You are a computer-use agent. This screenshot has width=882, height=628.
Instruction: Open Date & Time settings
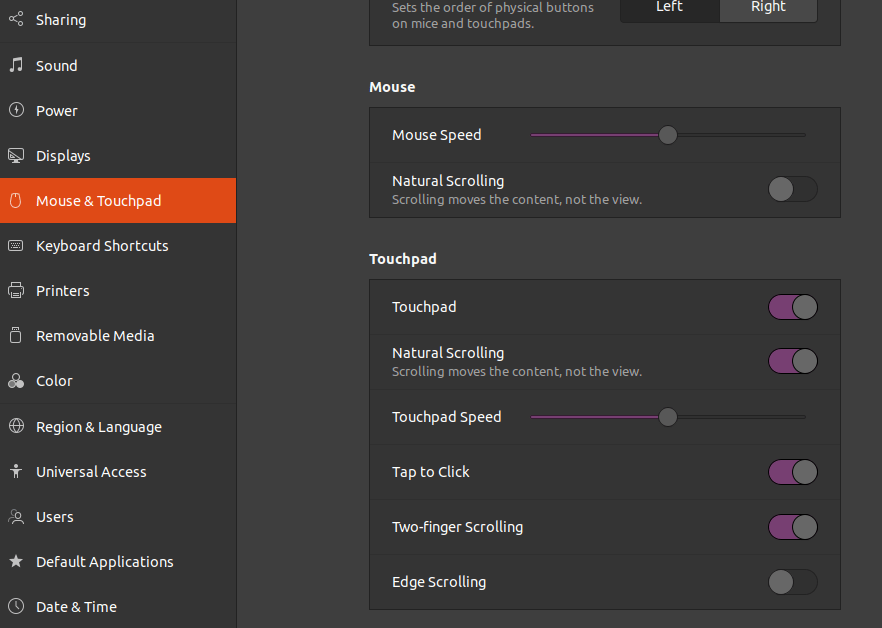pyautogui.click(x=76, y=607)
